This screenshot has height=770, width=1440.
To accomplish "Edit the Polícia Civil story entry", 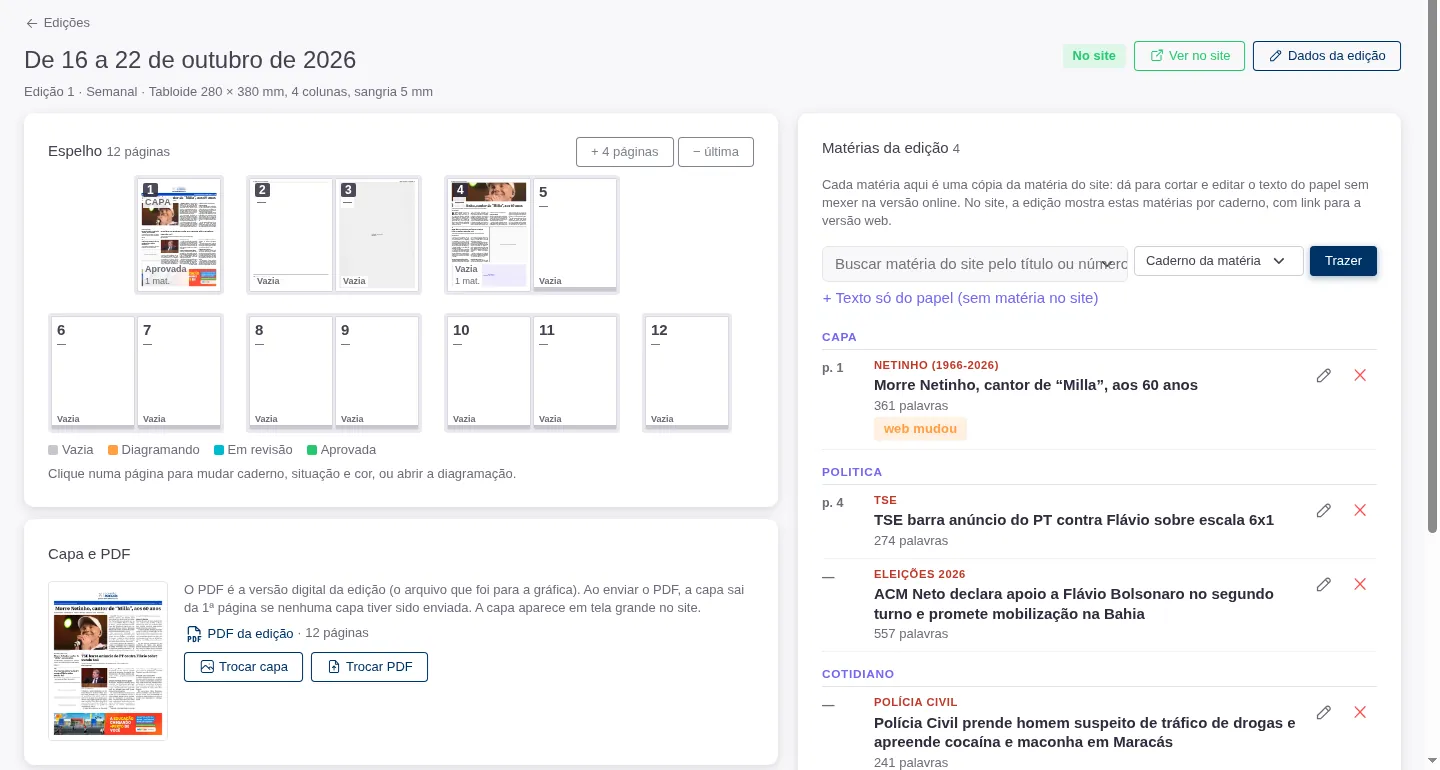I will pos(1324,712).
